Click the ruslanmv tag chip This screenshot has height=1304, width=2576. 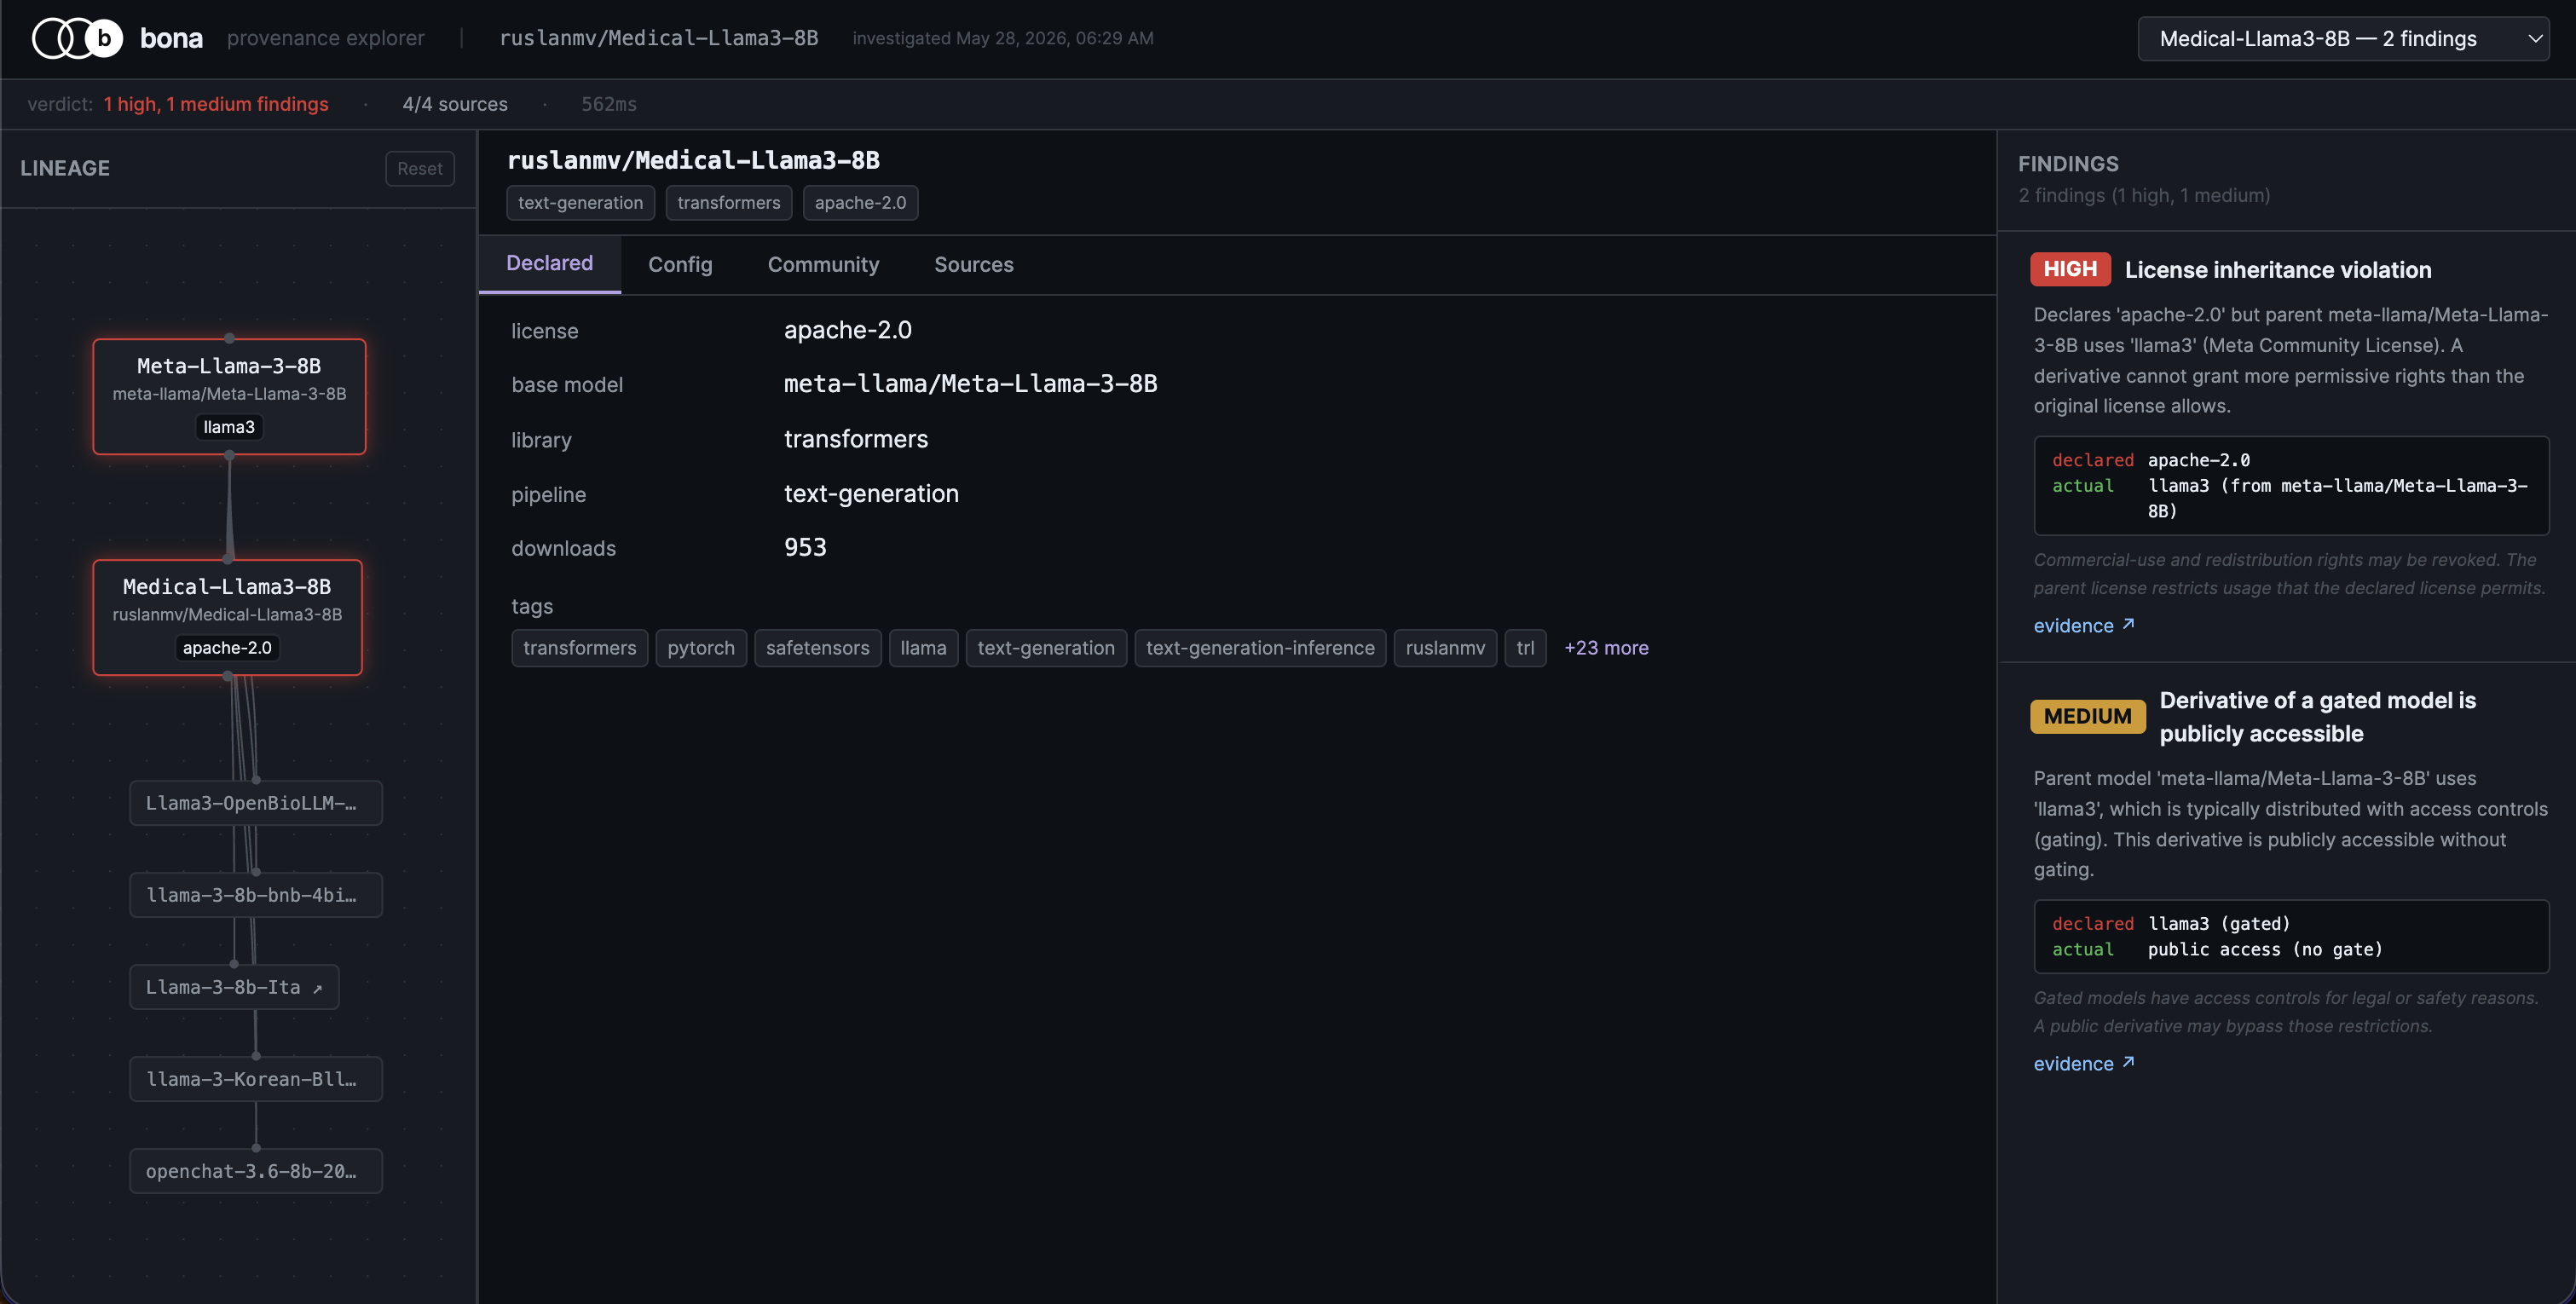pyautogui.click(x=1445, y=648)
